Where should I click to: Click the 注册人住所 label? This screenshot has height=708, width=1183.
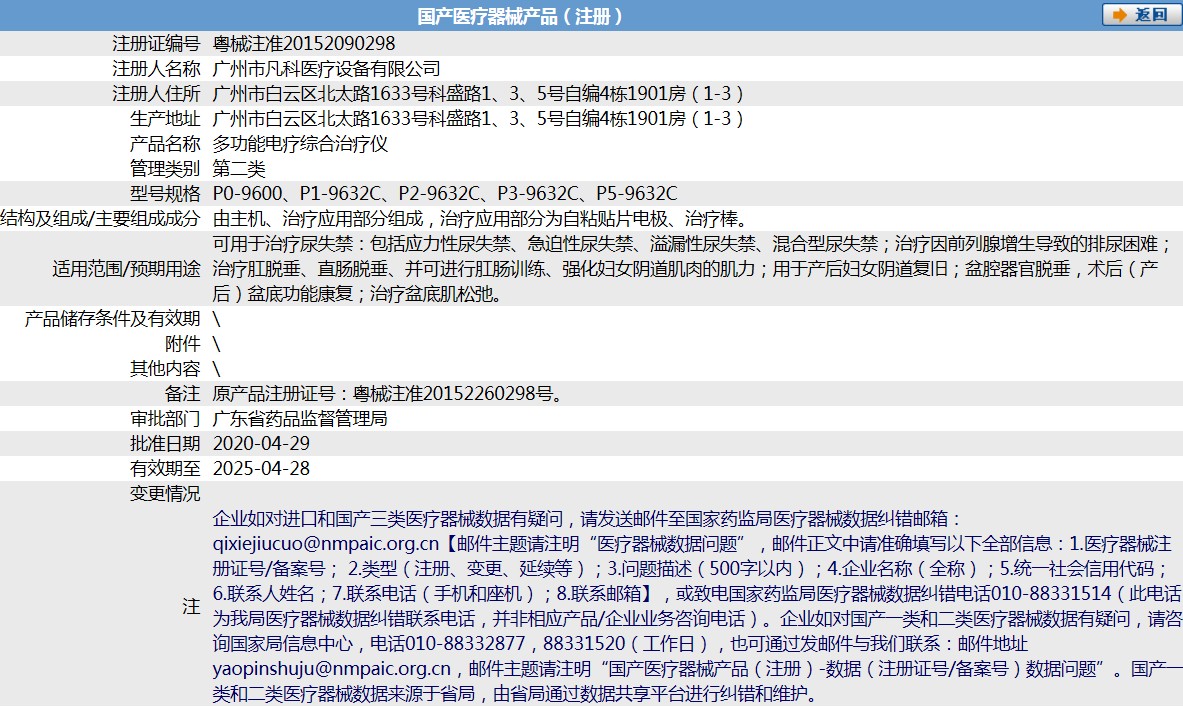pos(156,94)
